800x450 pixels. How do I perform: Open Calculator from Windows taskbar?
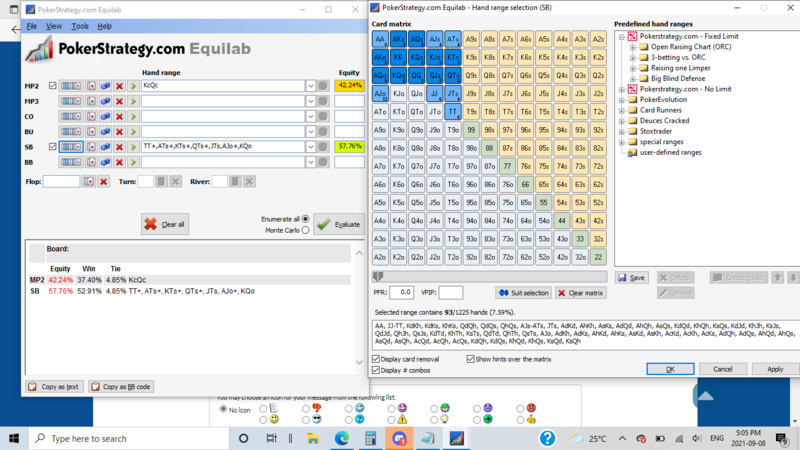370,438
